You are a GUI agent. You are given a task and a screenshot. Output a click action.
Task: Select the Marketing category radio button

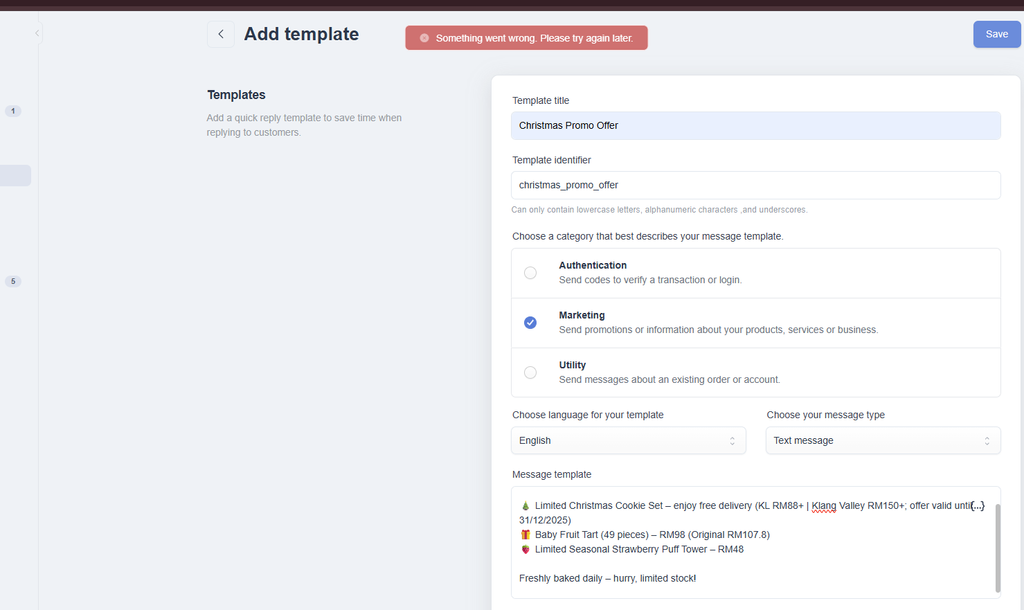pyautogui.click(x=530, y=323)
